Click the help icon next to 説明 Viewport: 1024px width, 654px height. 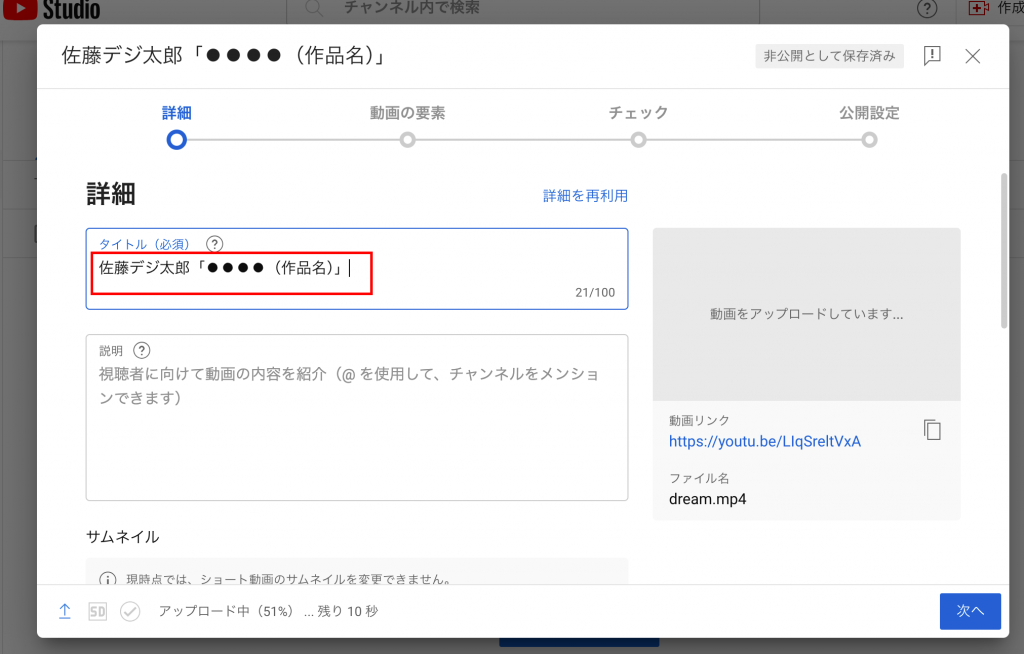142,350
